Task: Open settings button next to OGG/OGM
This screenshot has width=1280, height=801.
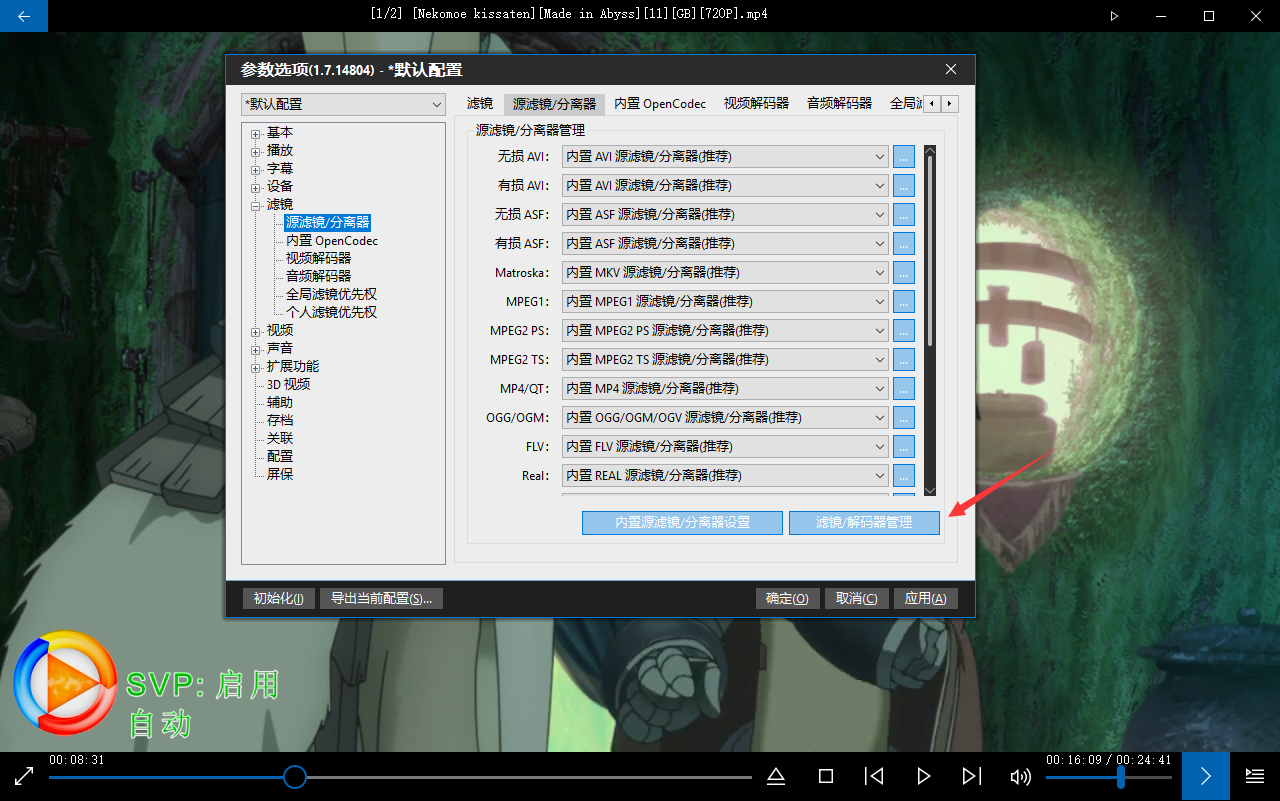Action: 904,418
